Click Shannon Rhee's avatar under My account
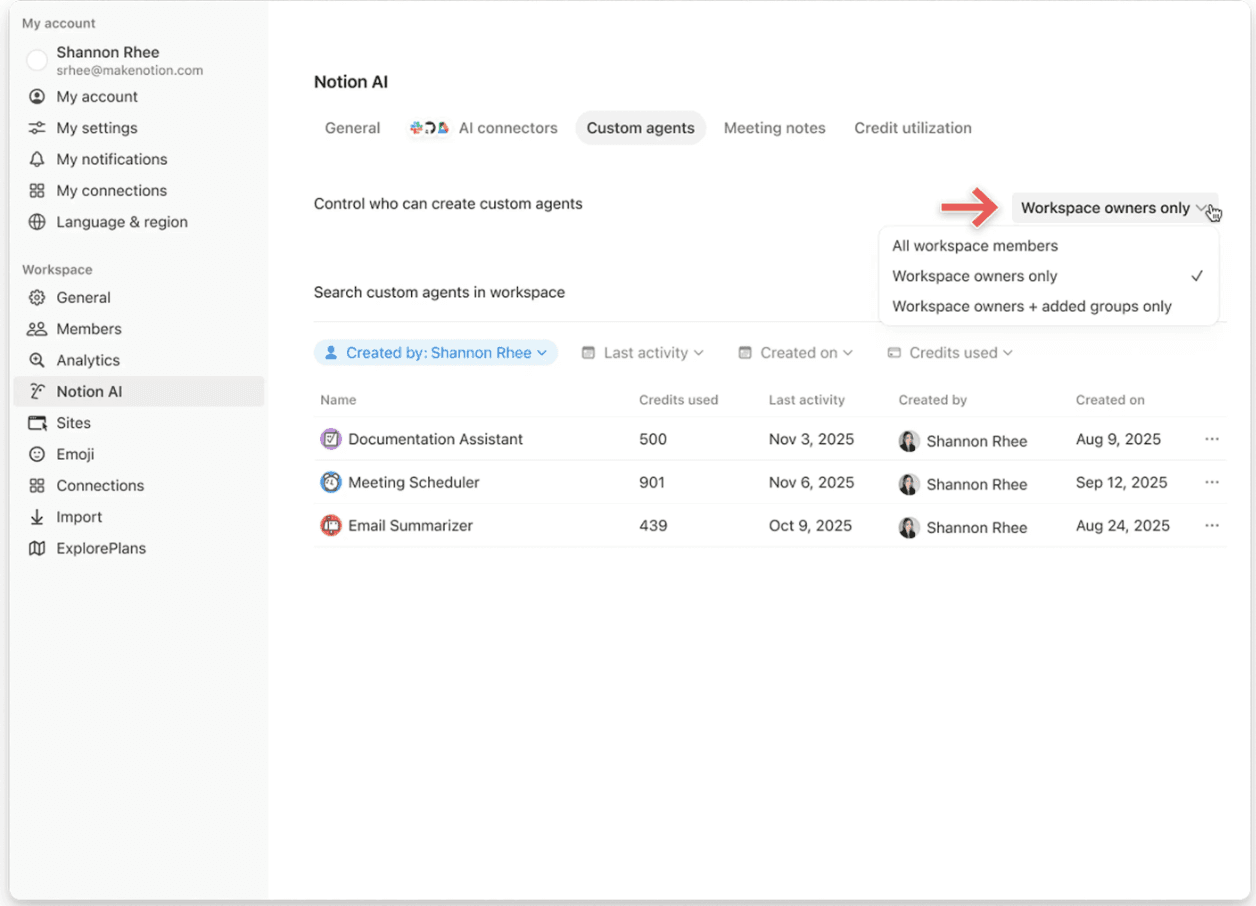Viewport: 1256px width, 906px height. click(37, 60)
